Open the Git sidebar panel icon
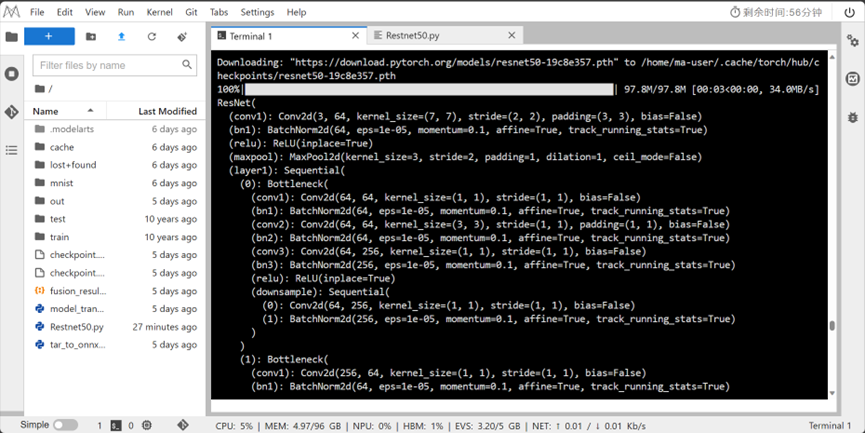The width and height of the screenshot is (865, 433). click(x=12, y=112)
